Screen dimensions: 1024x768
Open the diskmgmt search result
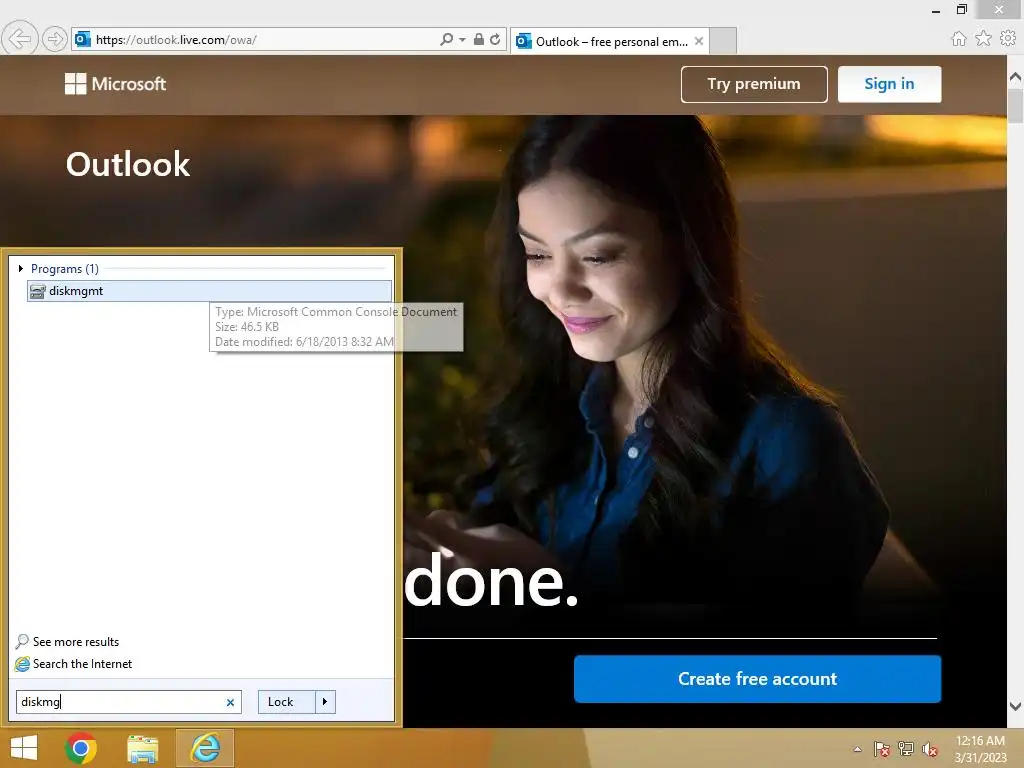pyautogui.click(x=210, y=291)
